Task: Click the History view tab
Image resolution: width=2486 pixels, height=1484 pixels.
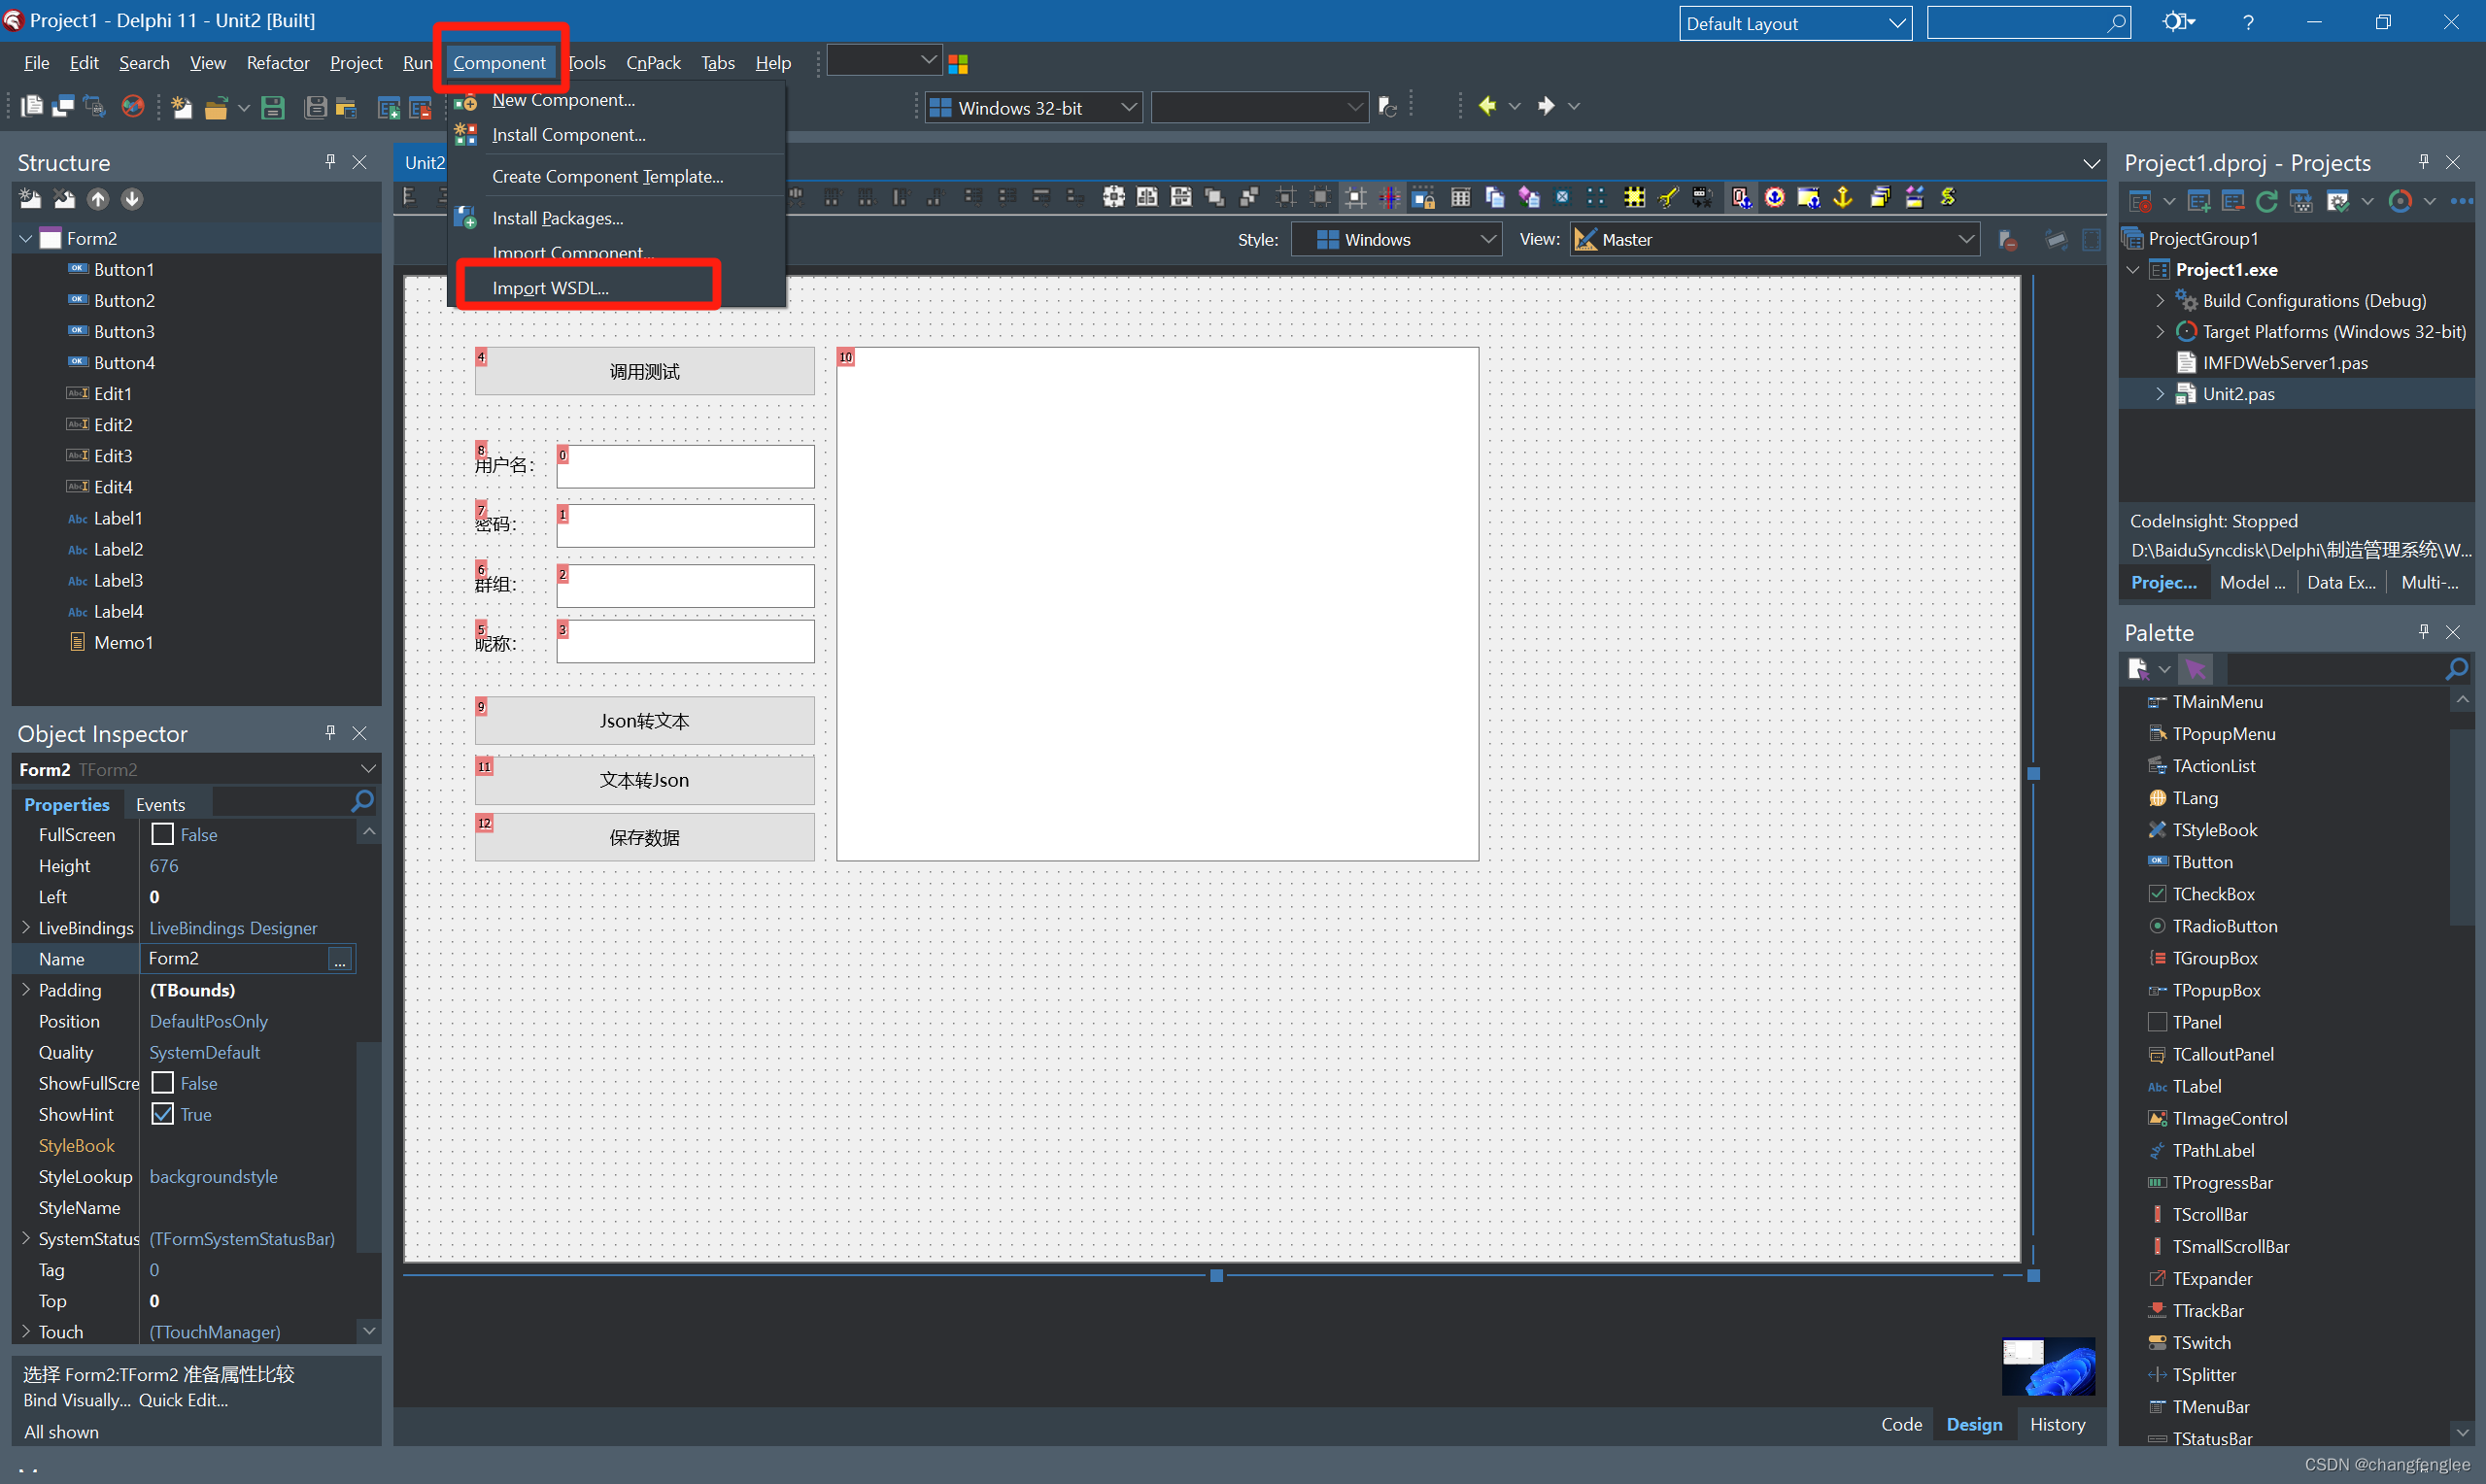Action: (x=2057, y=1424)
